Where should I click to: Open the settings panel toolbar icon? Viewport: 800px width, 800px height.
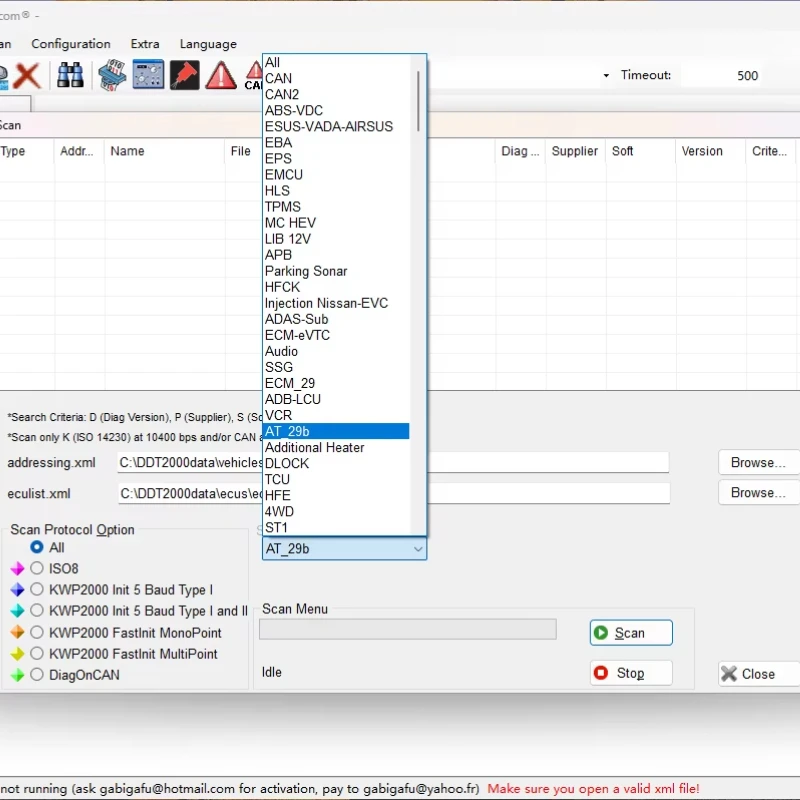tap(148, 74)
